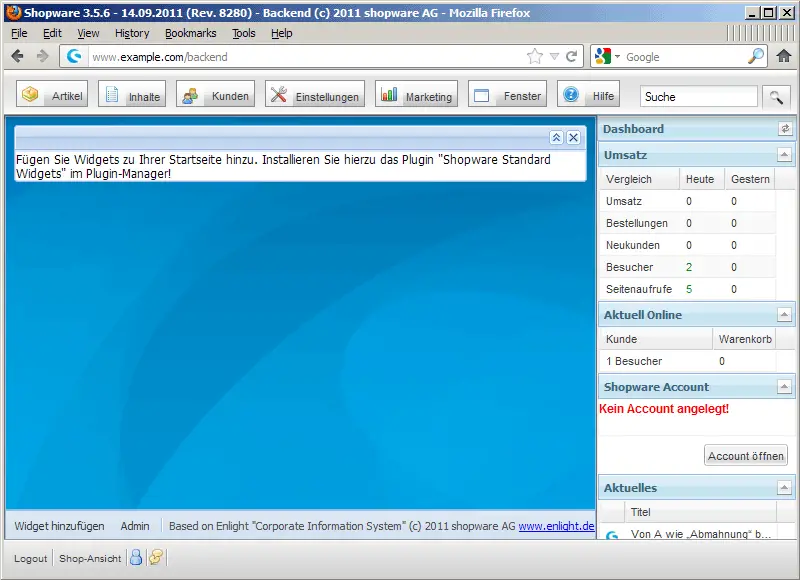Click the Admin label in the footer
800x580 pixels.
click(135, 526)
